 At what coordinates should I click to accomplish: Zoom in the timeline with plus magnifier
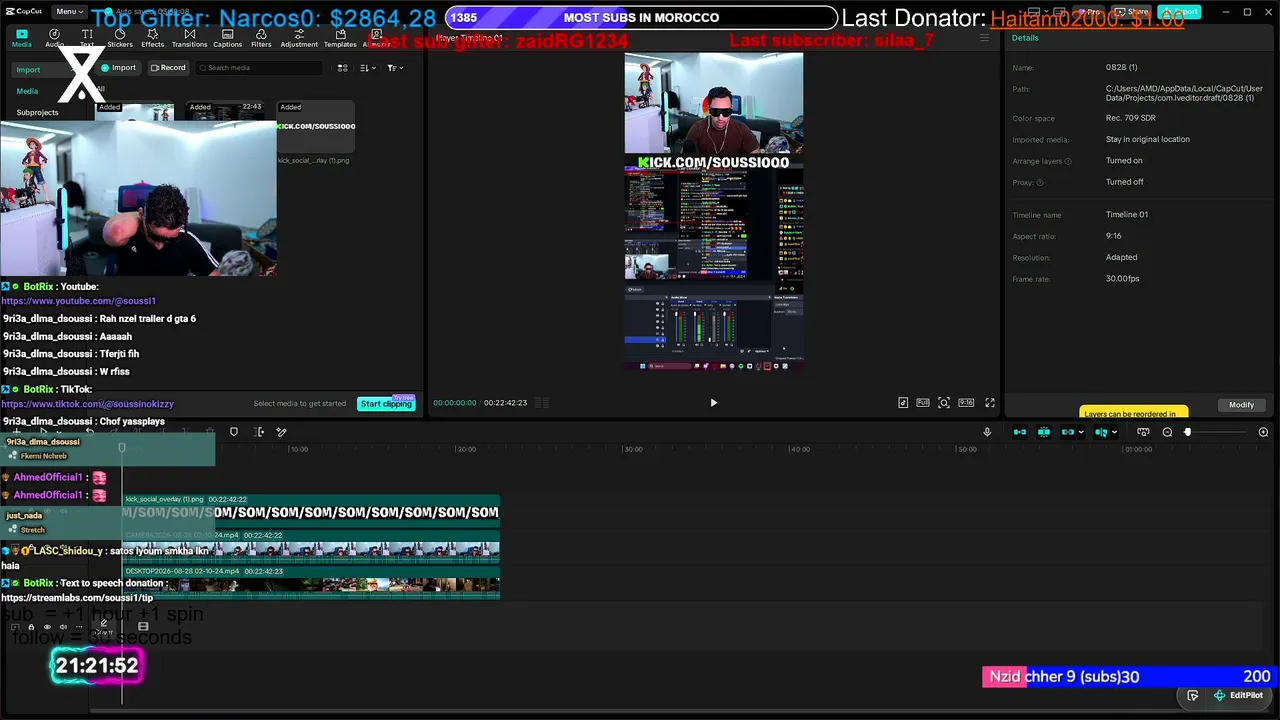click(x=1263, y=432)
